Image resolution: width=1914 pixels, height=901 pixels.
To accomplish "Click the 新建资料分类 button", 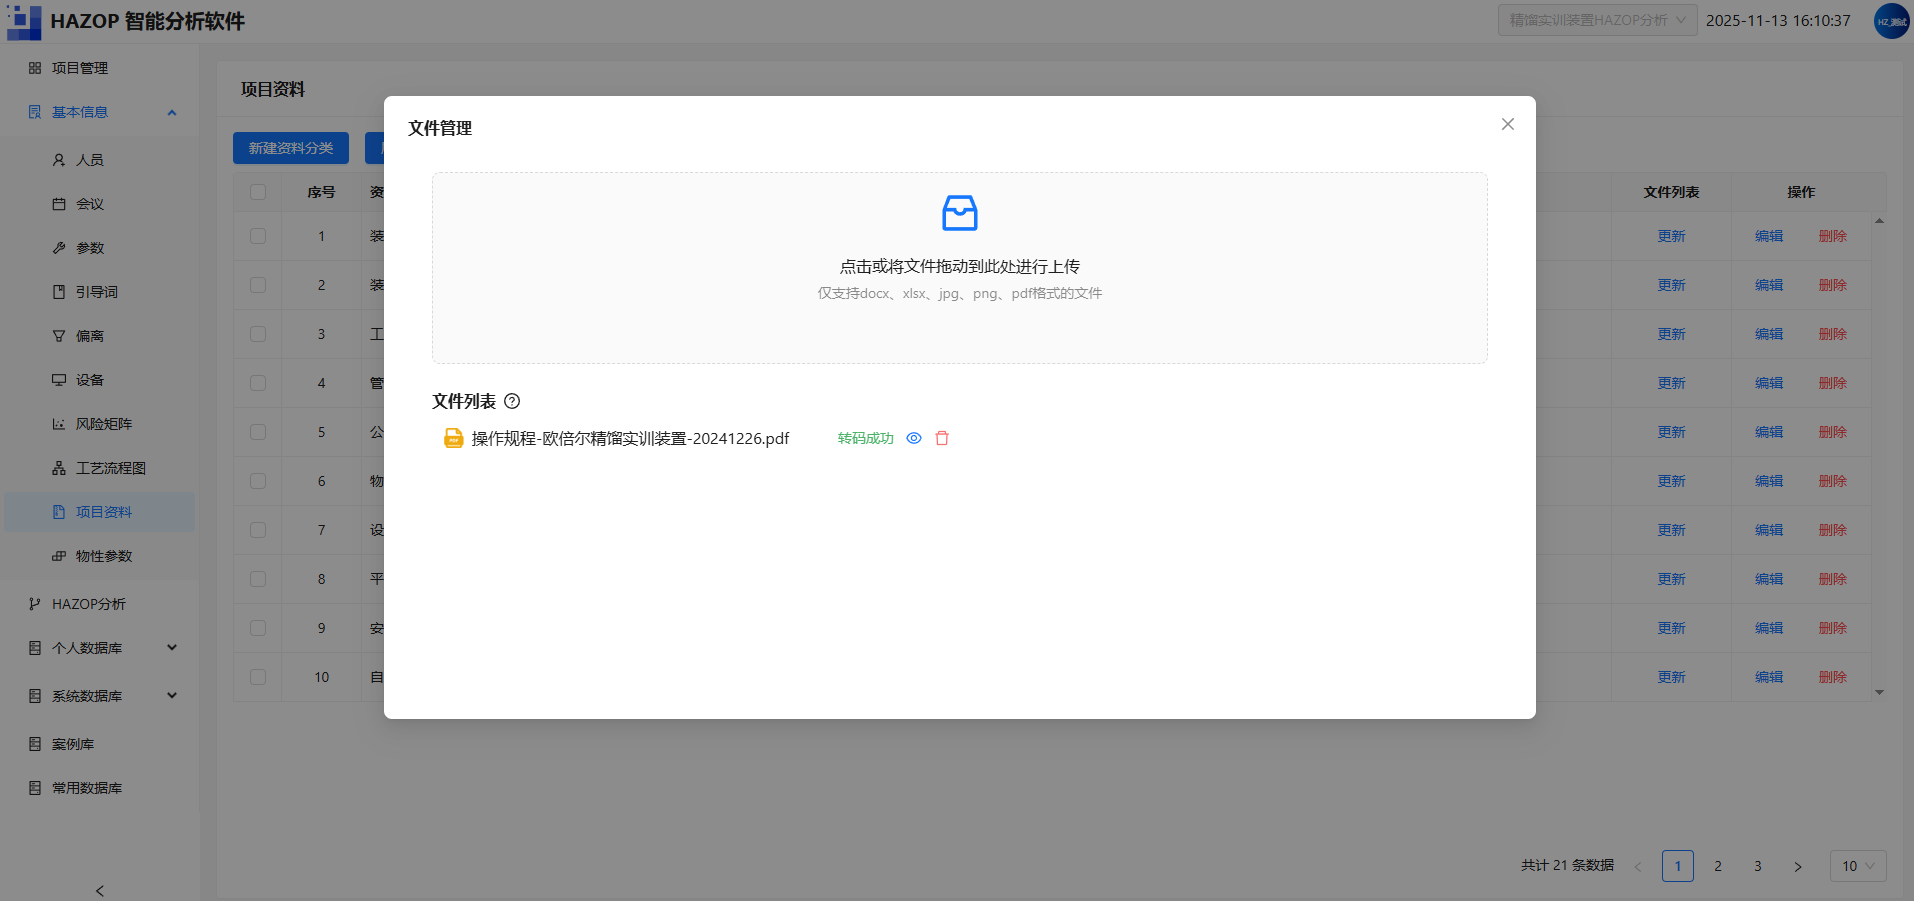I will pyautogui.click(x=291, y=148).
